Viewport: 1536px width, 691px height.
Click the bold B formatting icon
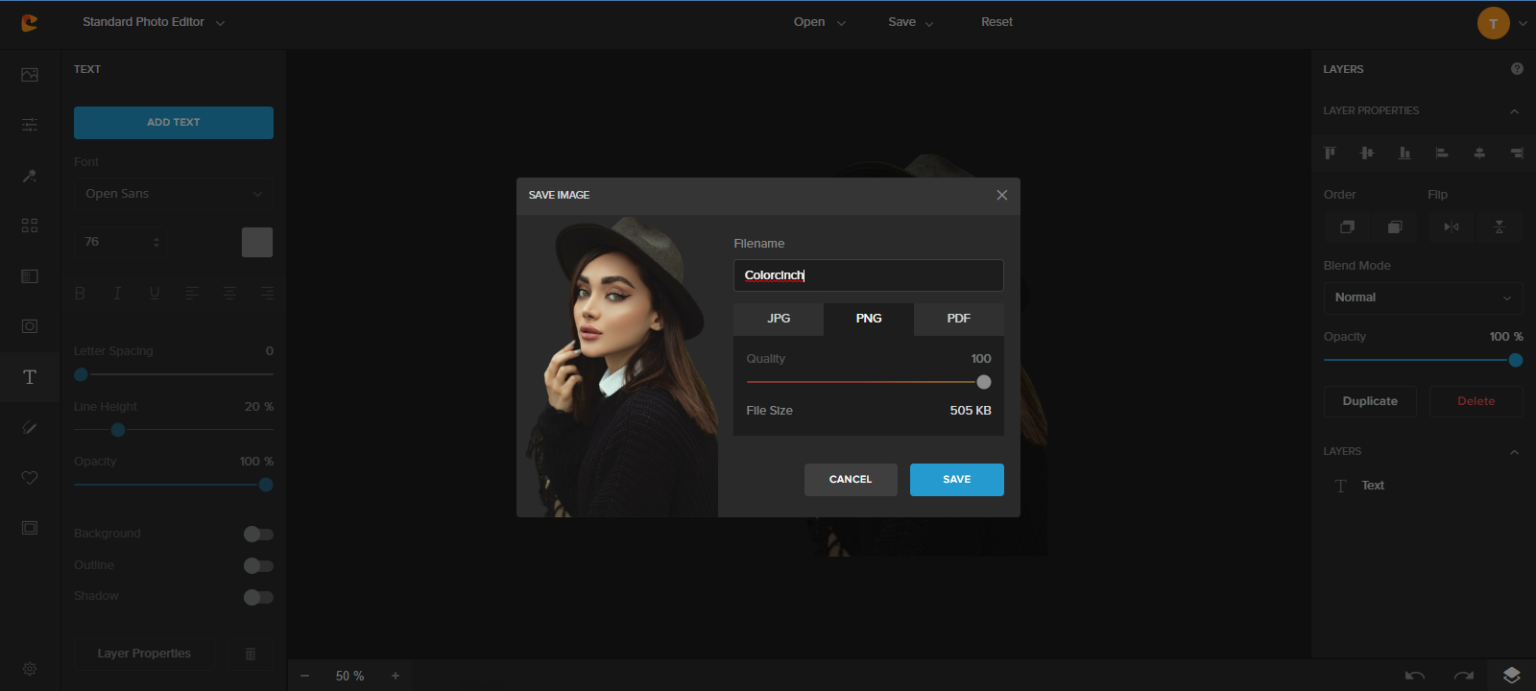tap(80, 293)
